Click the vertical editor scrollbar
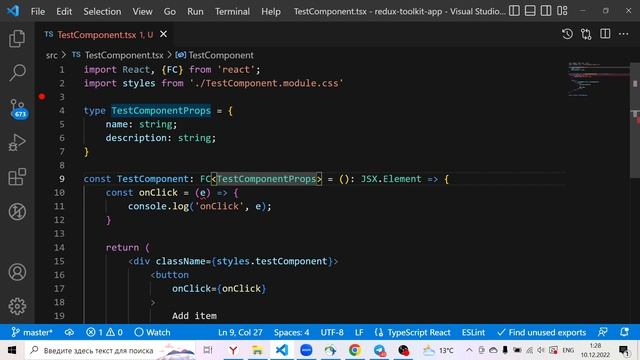Viewport: 640px width, 360px height. (x=635, y=120)
